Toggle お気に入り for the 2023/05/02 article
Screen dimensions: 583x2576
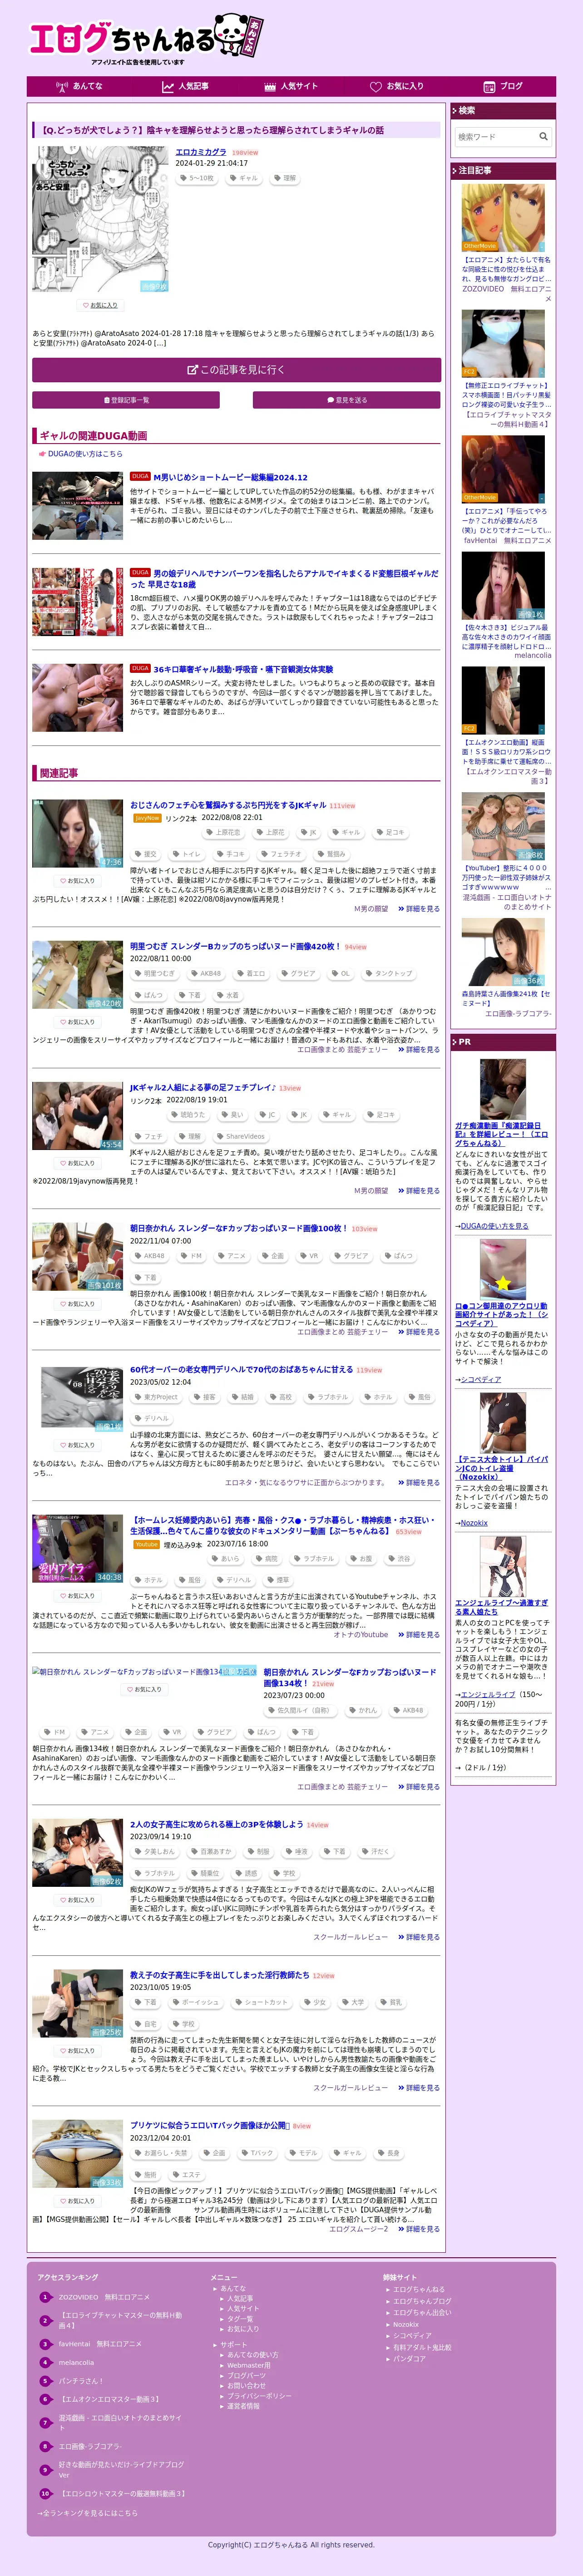click(77, 1445)
